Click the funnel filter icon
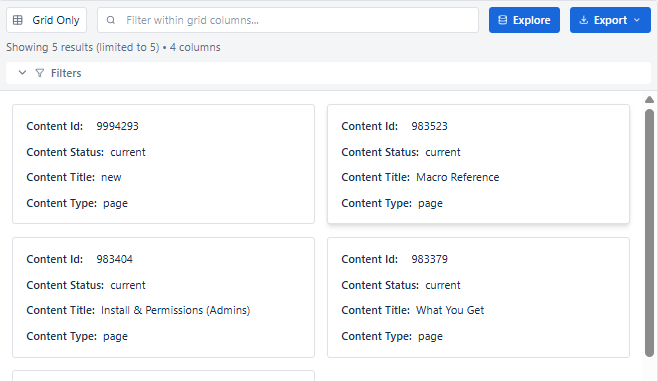658x381 pixels. [x=39, y=73]
